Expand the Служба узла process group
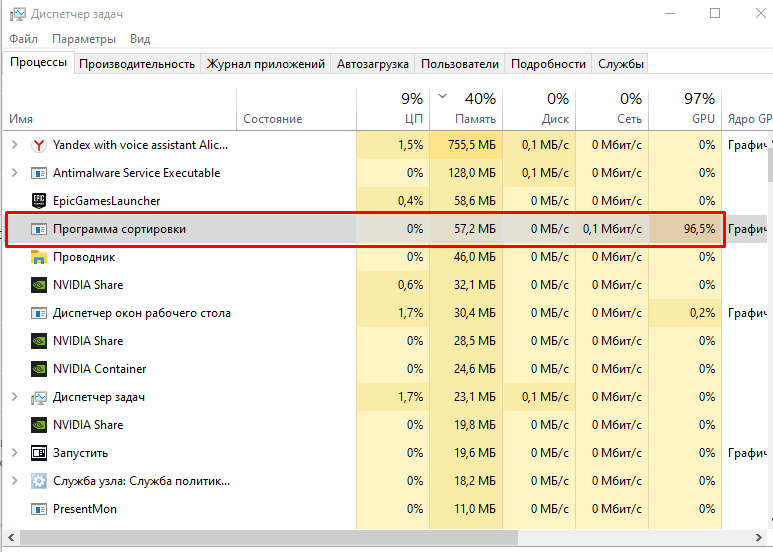The image size is (773, 552). (x=14, y=481)
